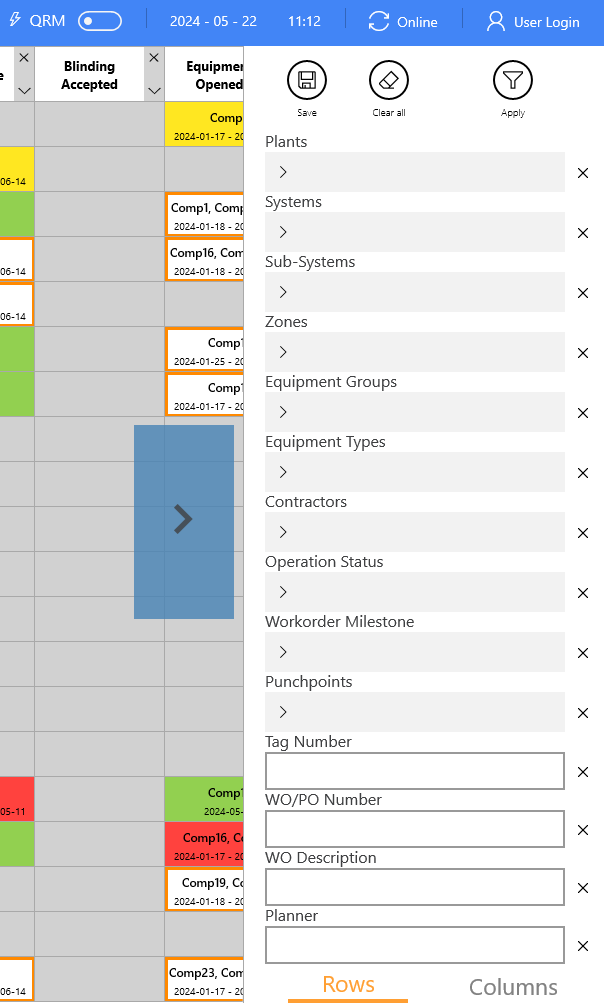Expand the Workorder Milestone filter
The image size is (604, 1003).
283,652
